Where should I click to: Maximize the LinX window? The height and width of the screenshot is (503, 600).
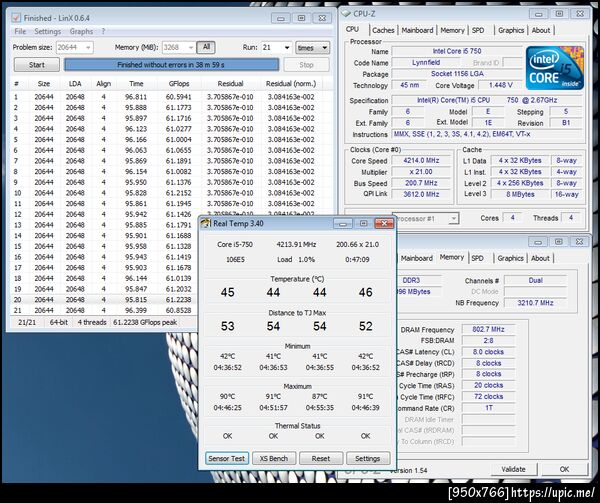[x=301, y=18]
